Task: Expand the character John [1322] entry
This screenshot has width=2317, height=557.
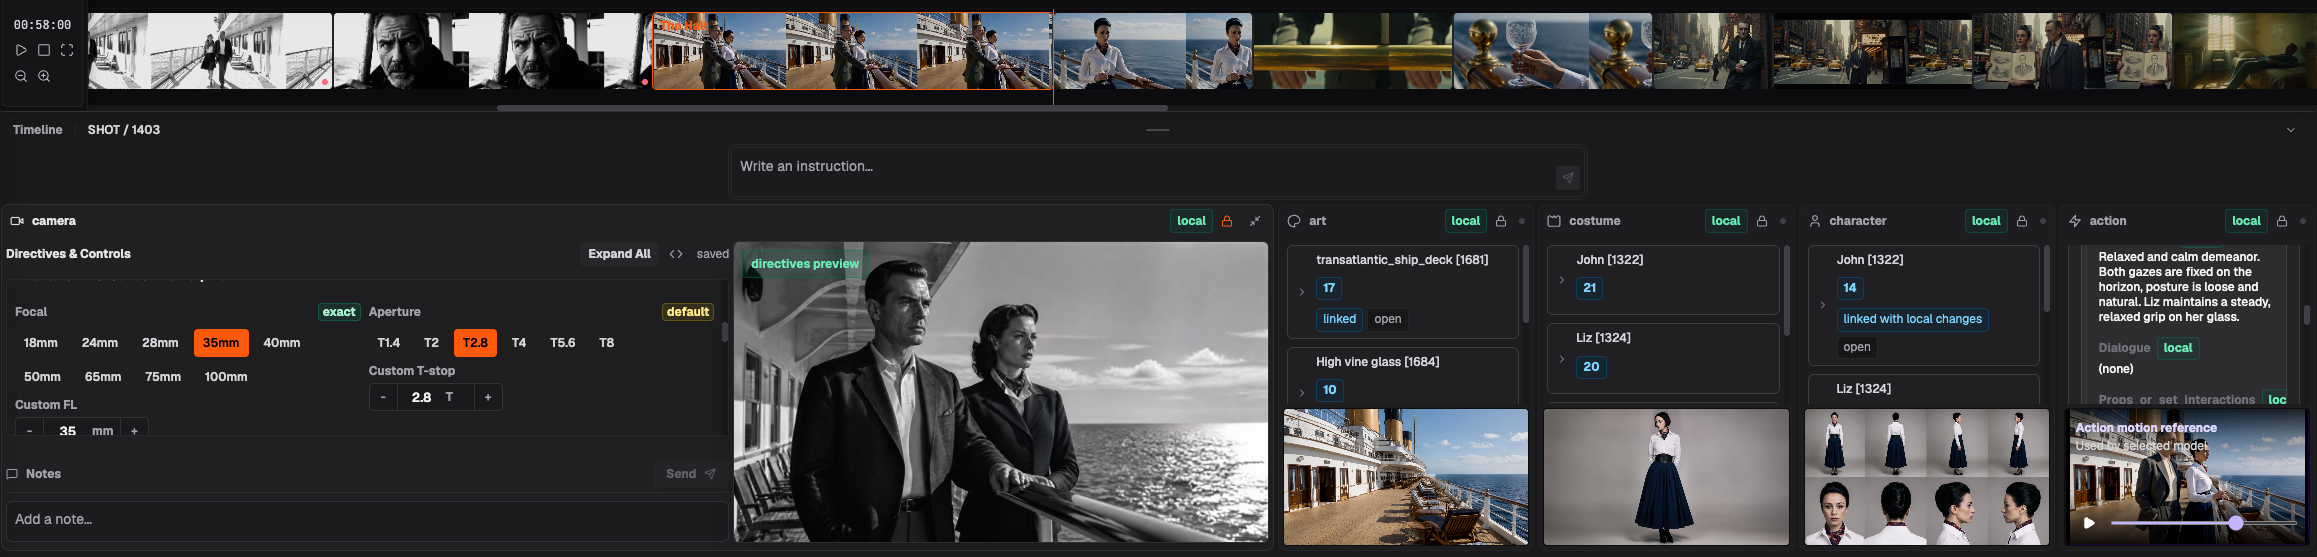Action: (1823, 305)
